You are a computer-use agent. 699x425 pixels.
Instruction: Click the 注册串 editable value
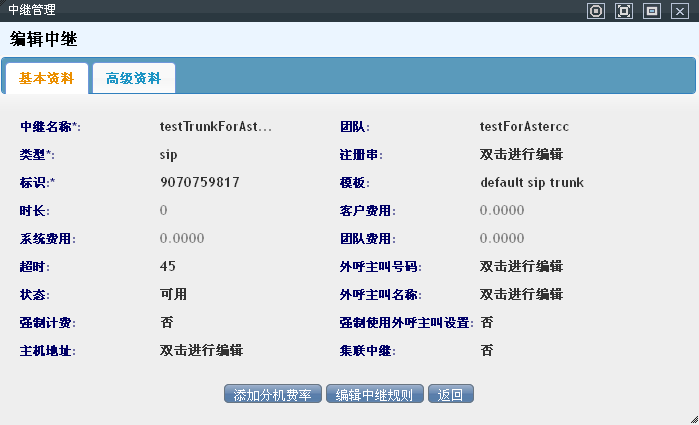[521, 155]
